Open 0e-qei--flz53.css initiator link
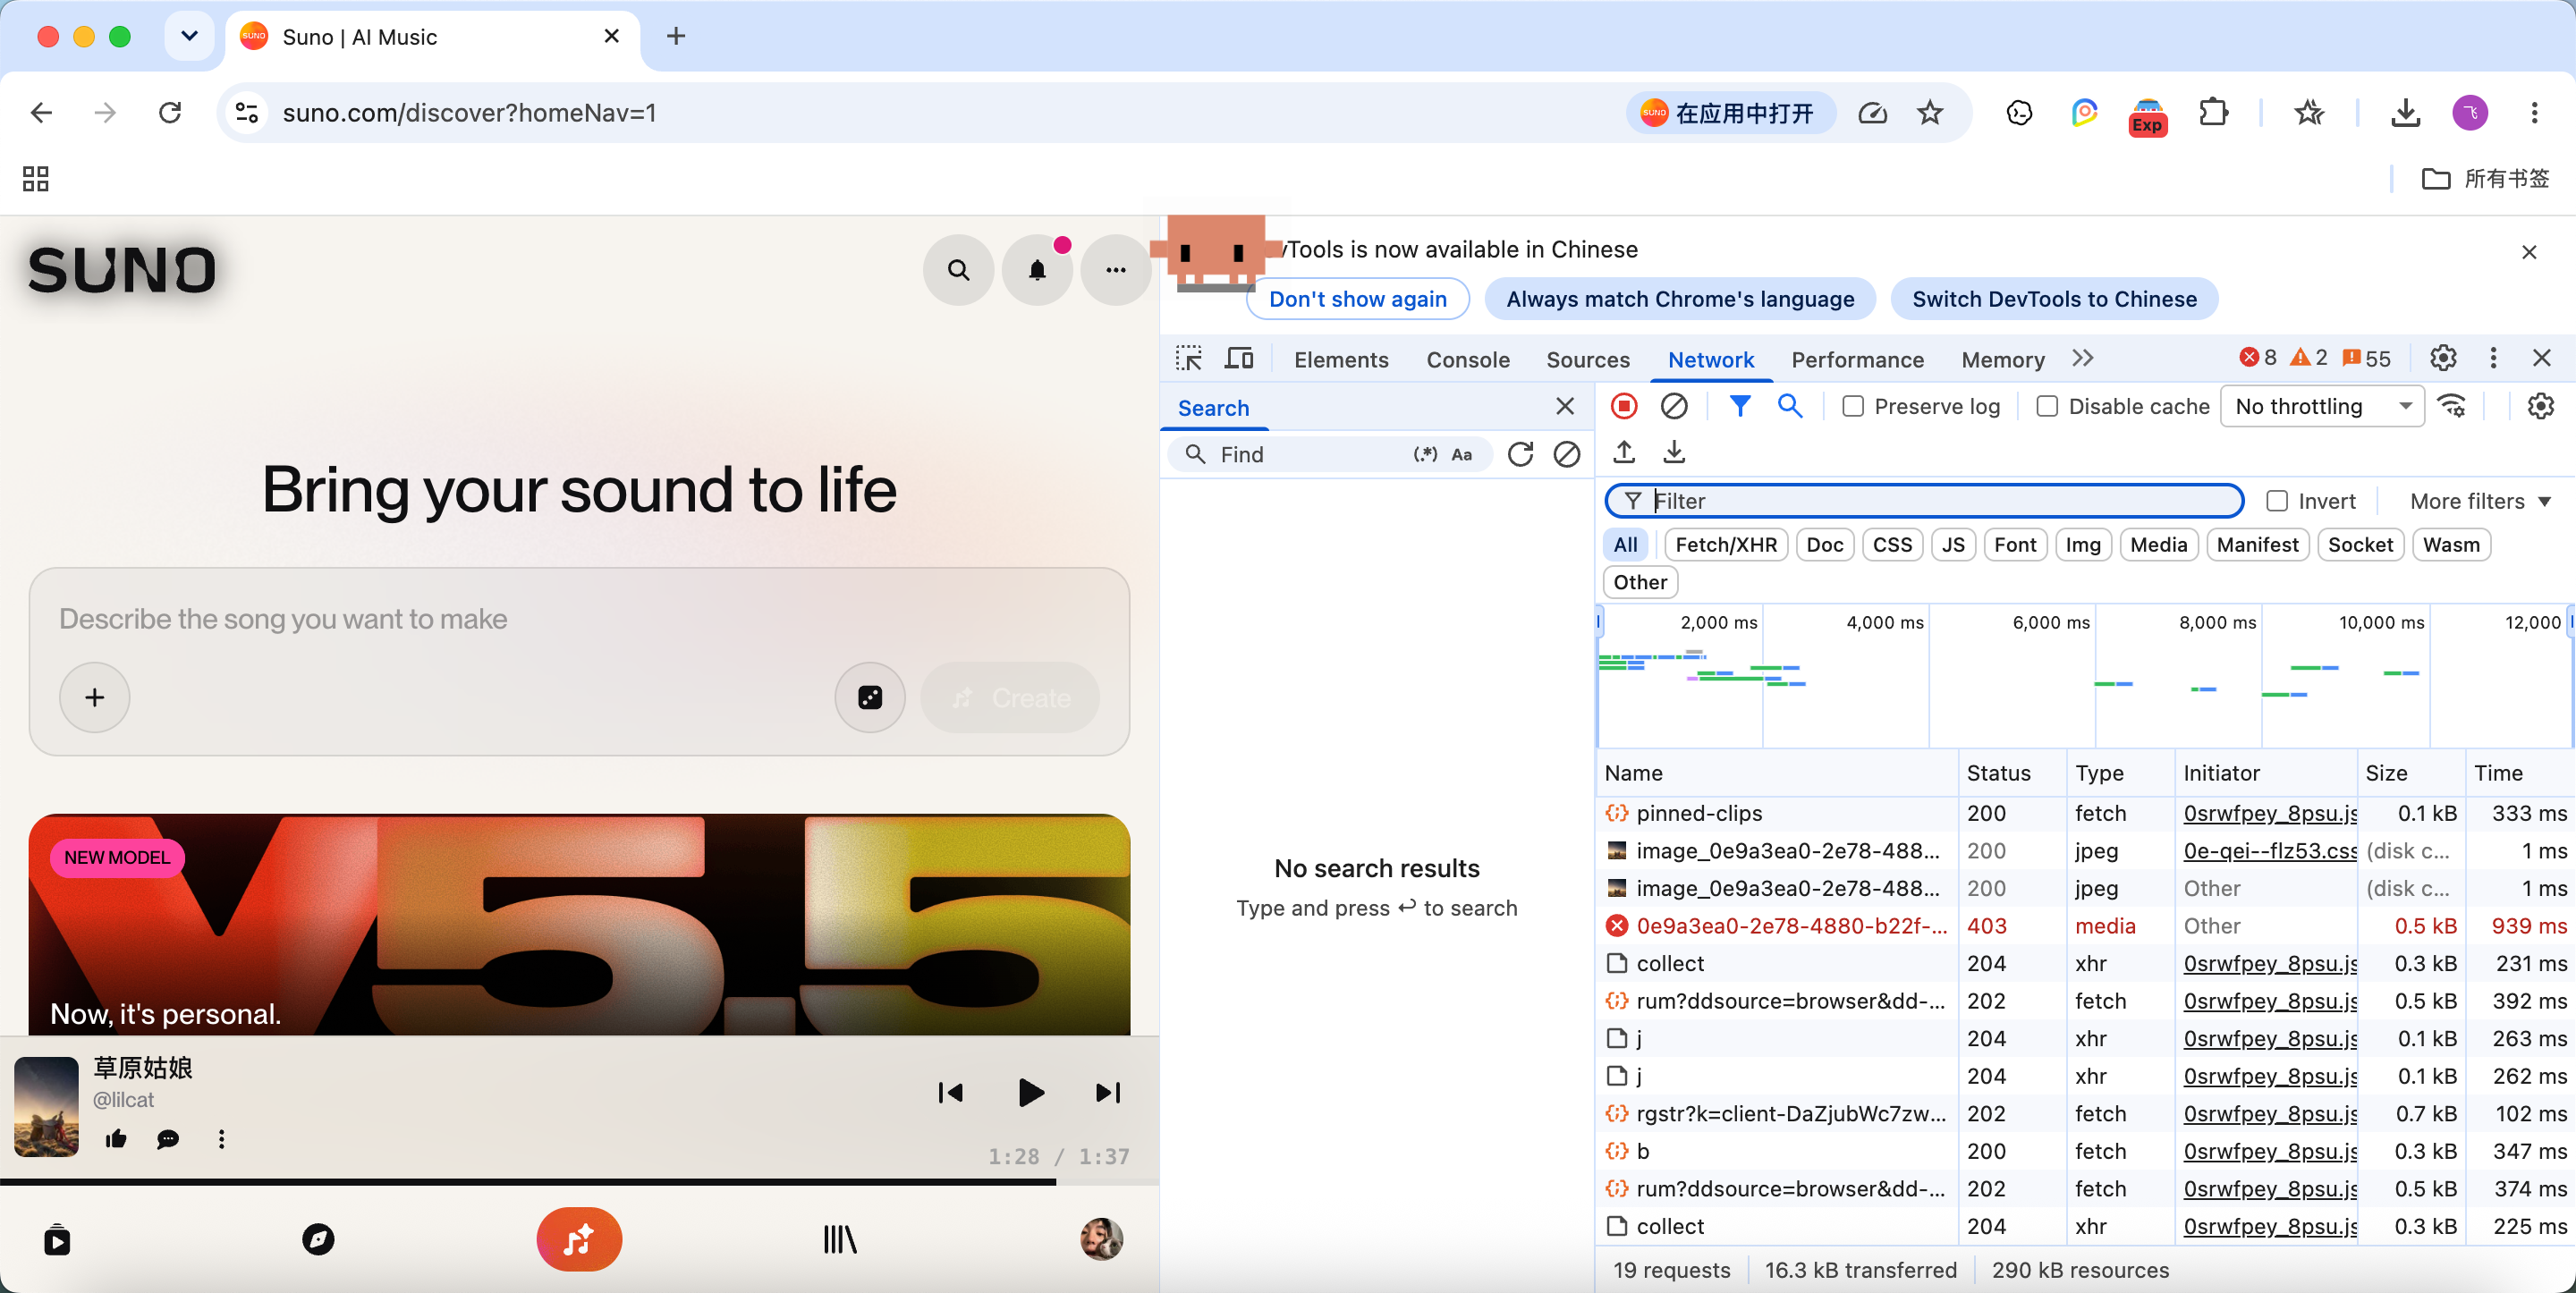This screenshot has height=1293, width=2576. pos(2270,851)
